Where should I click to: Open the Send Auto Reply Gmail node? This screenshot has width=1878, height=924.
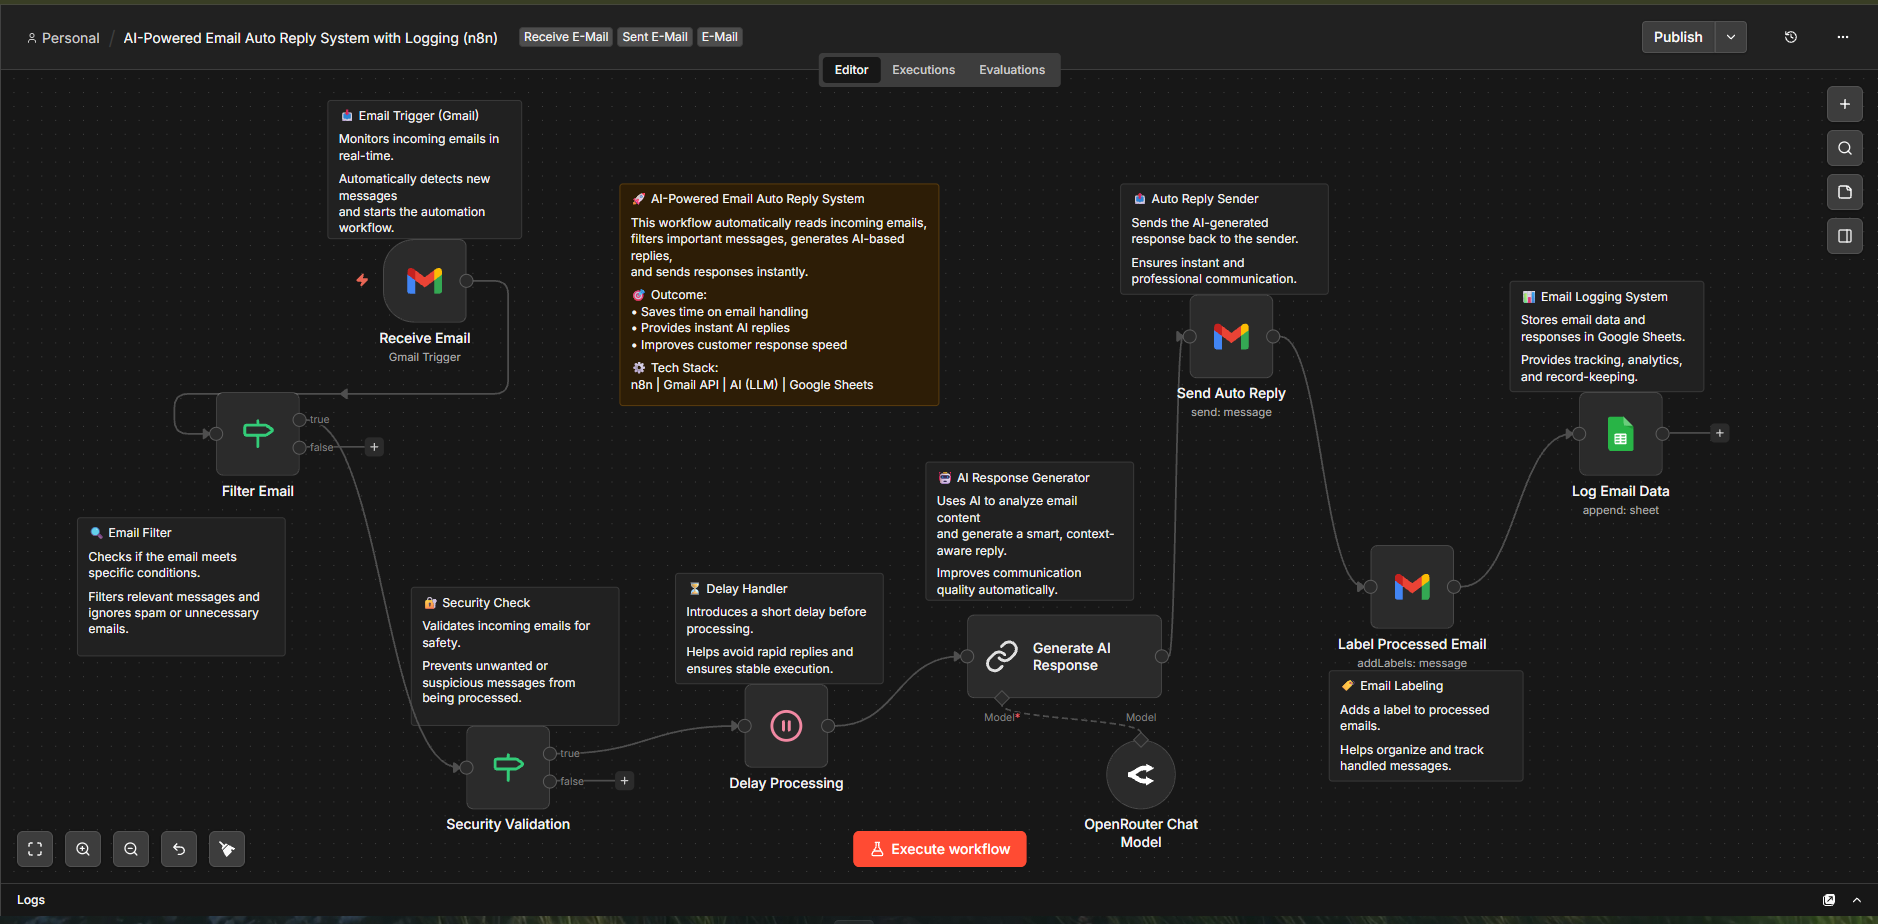click(1231, 336)
